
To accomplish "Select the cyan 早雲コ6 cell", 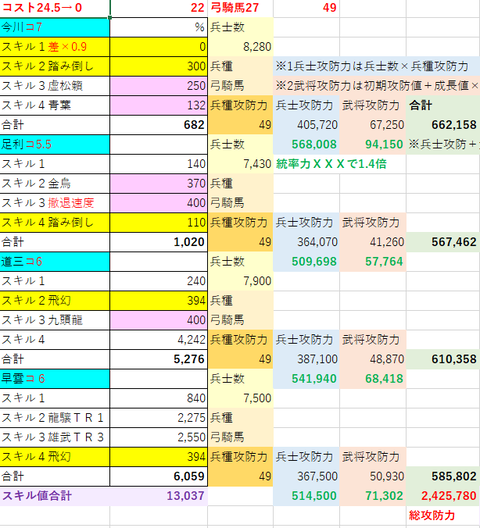I will [55, 378].
